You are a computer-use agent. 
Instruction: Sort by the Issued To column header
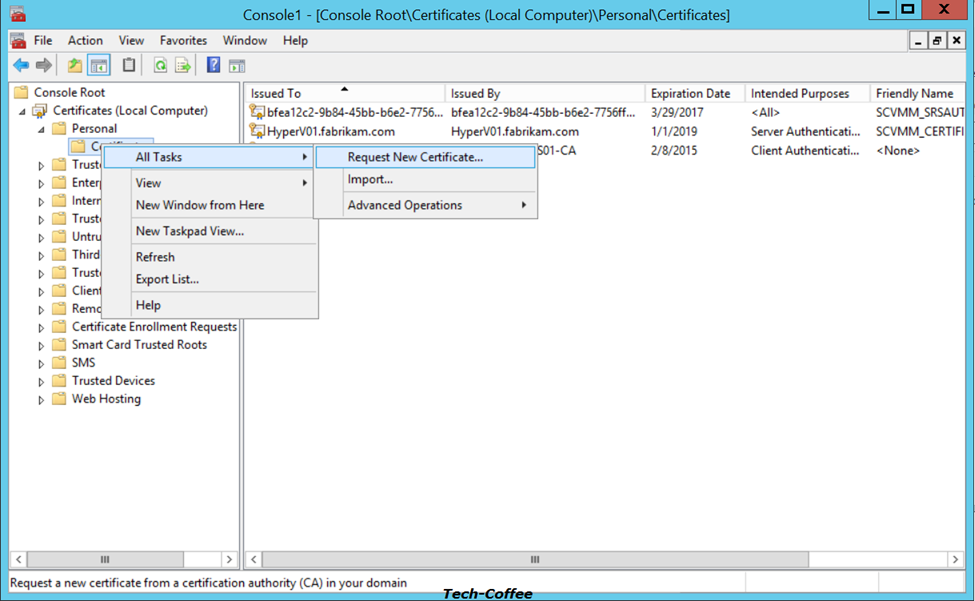point(345,93)
